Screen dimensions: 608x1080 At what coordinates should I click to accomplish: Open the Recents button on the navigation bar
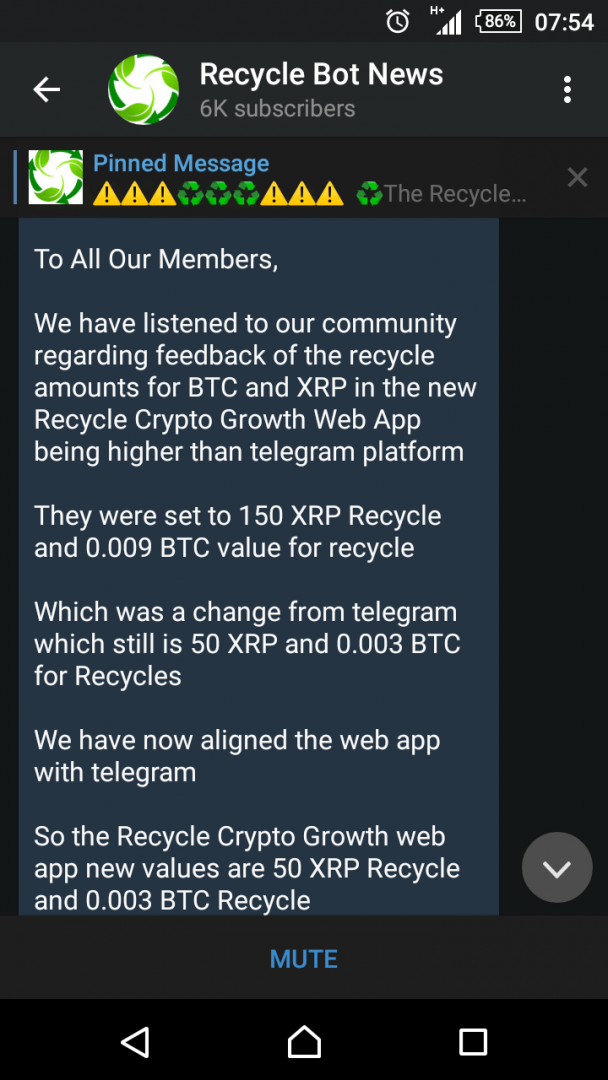pyautogui.click(x=472, y=1043)
